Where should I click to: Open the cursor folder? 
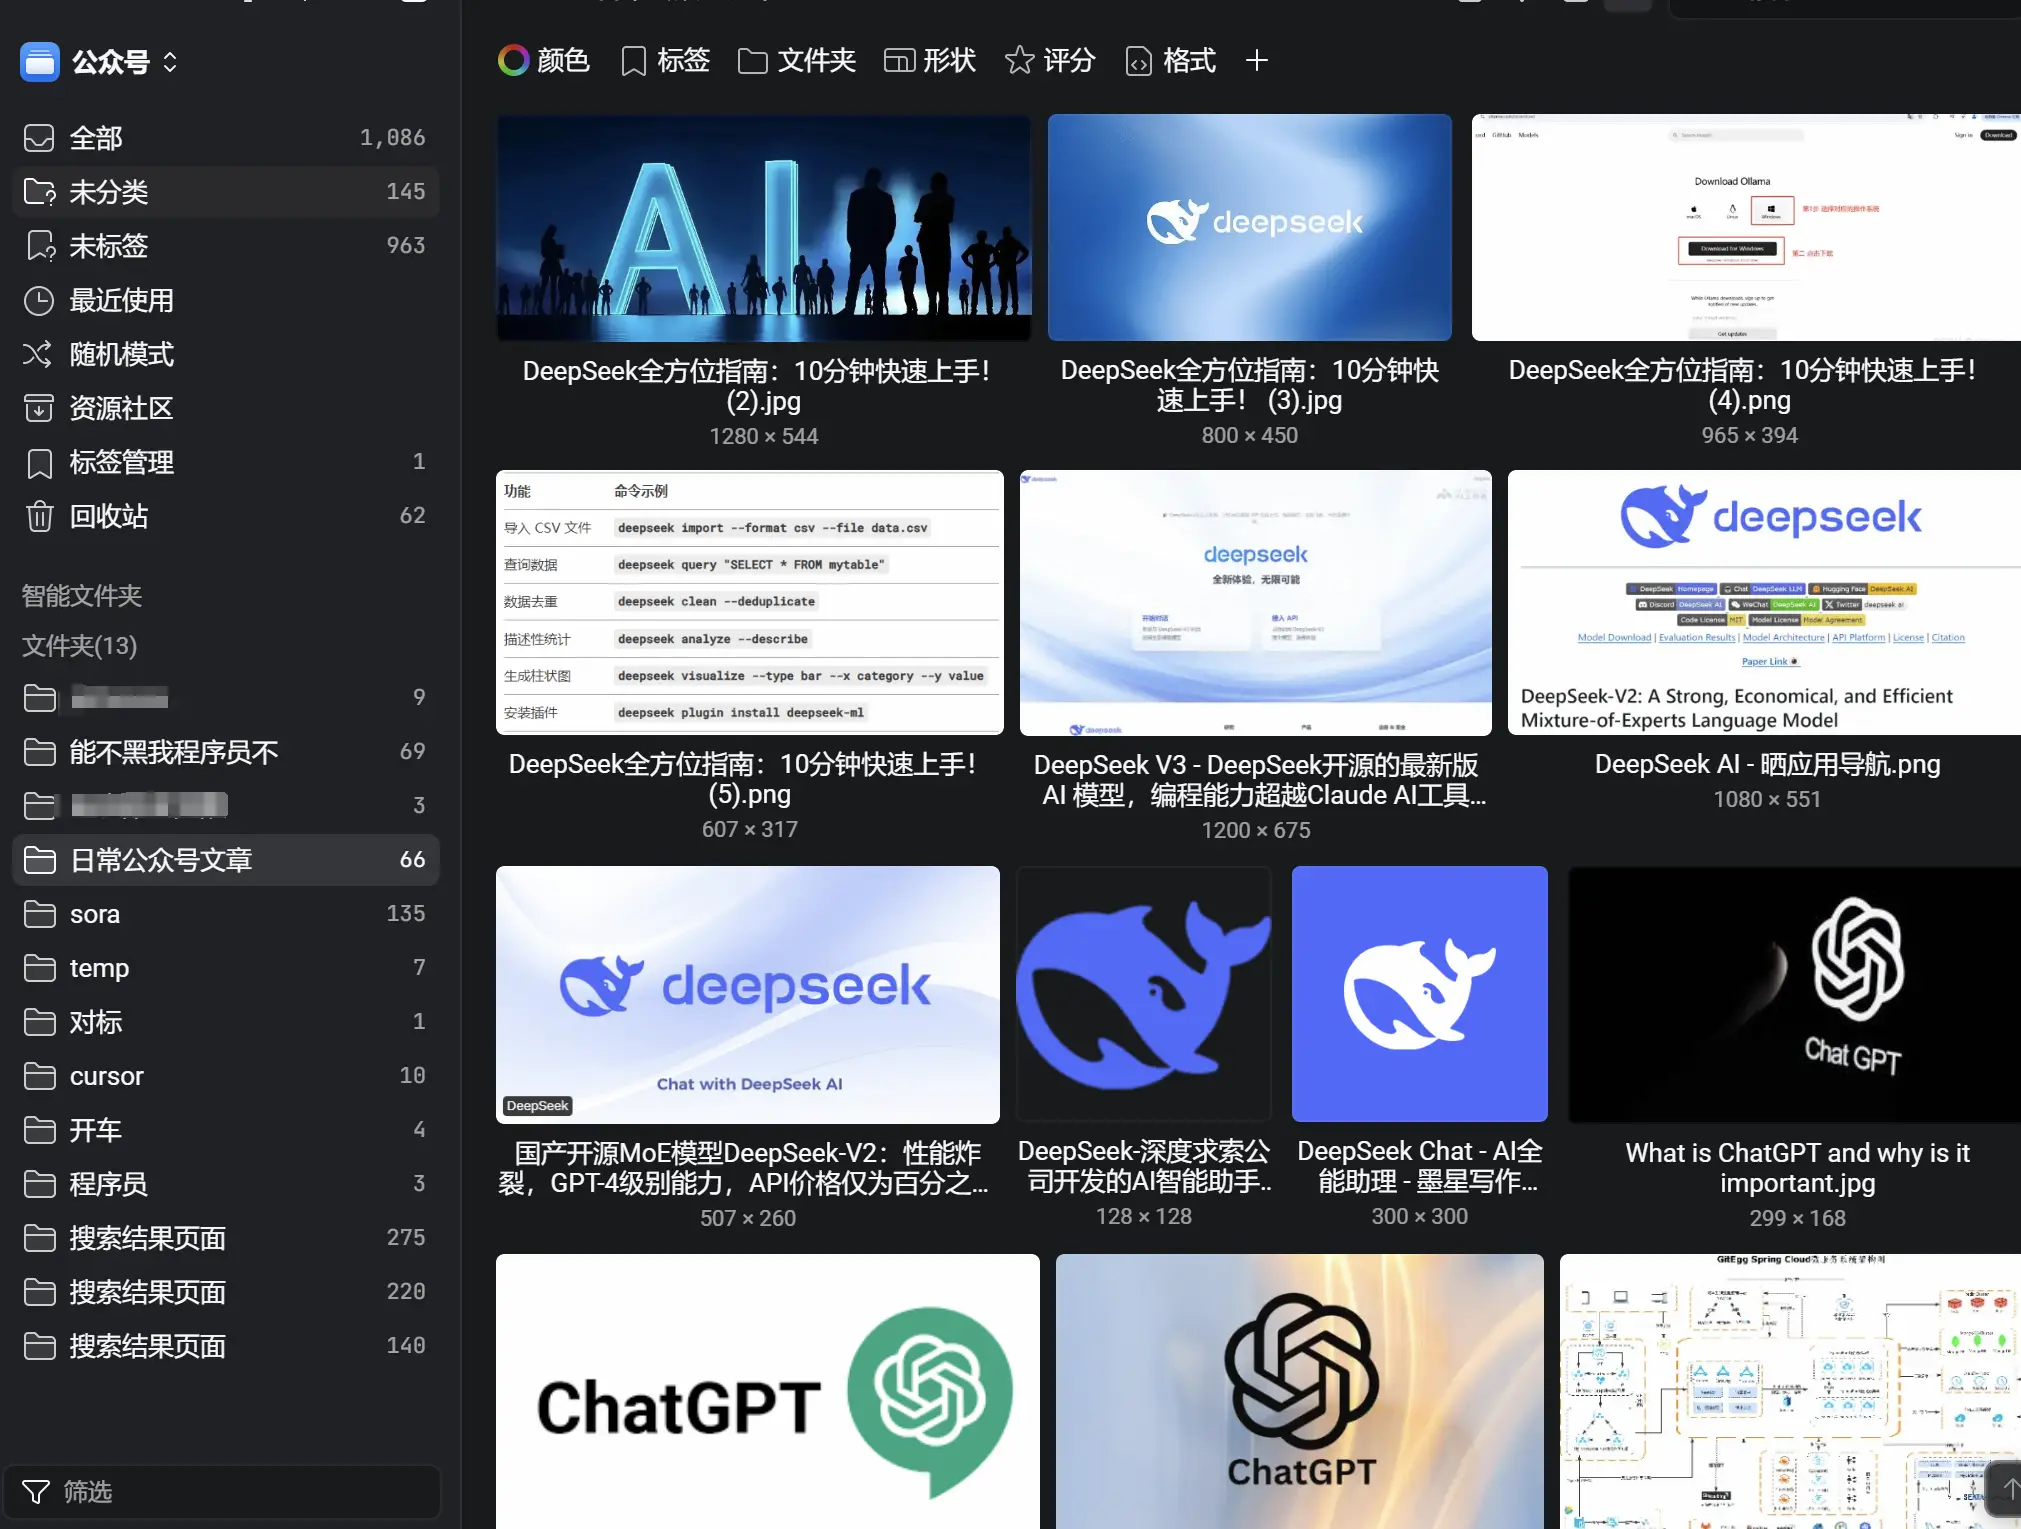click(225, 1076)
